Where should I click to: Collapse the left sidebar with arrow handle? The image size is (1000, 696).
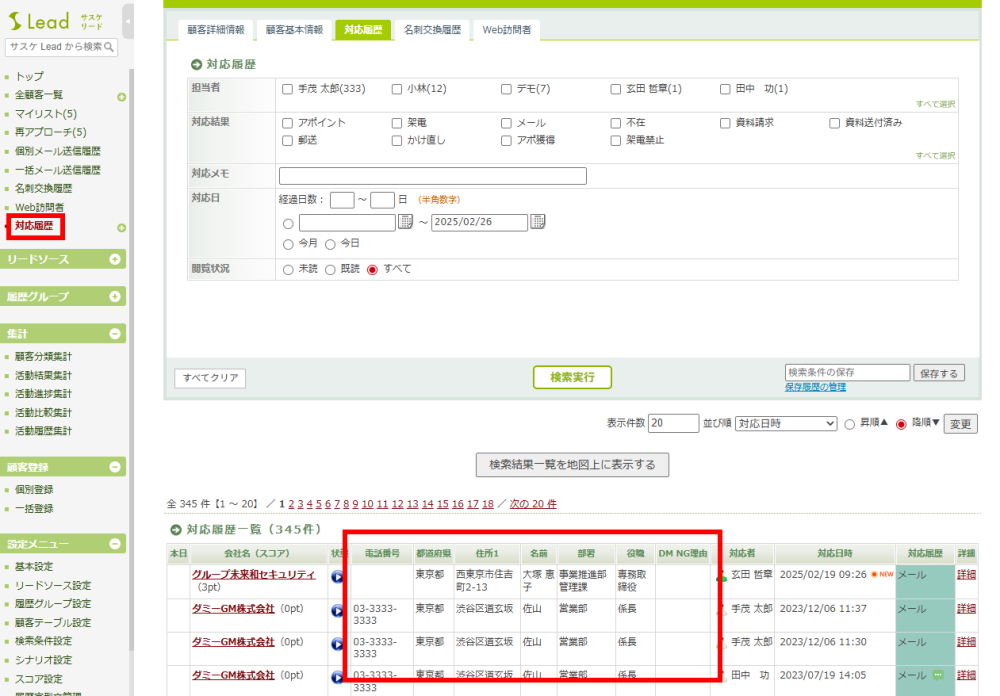[x=128, y=21]
